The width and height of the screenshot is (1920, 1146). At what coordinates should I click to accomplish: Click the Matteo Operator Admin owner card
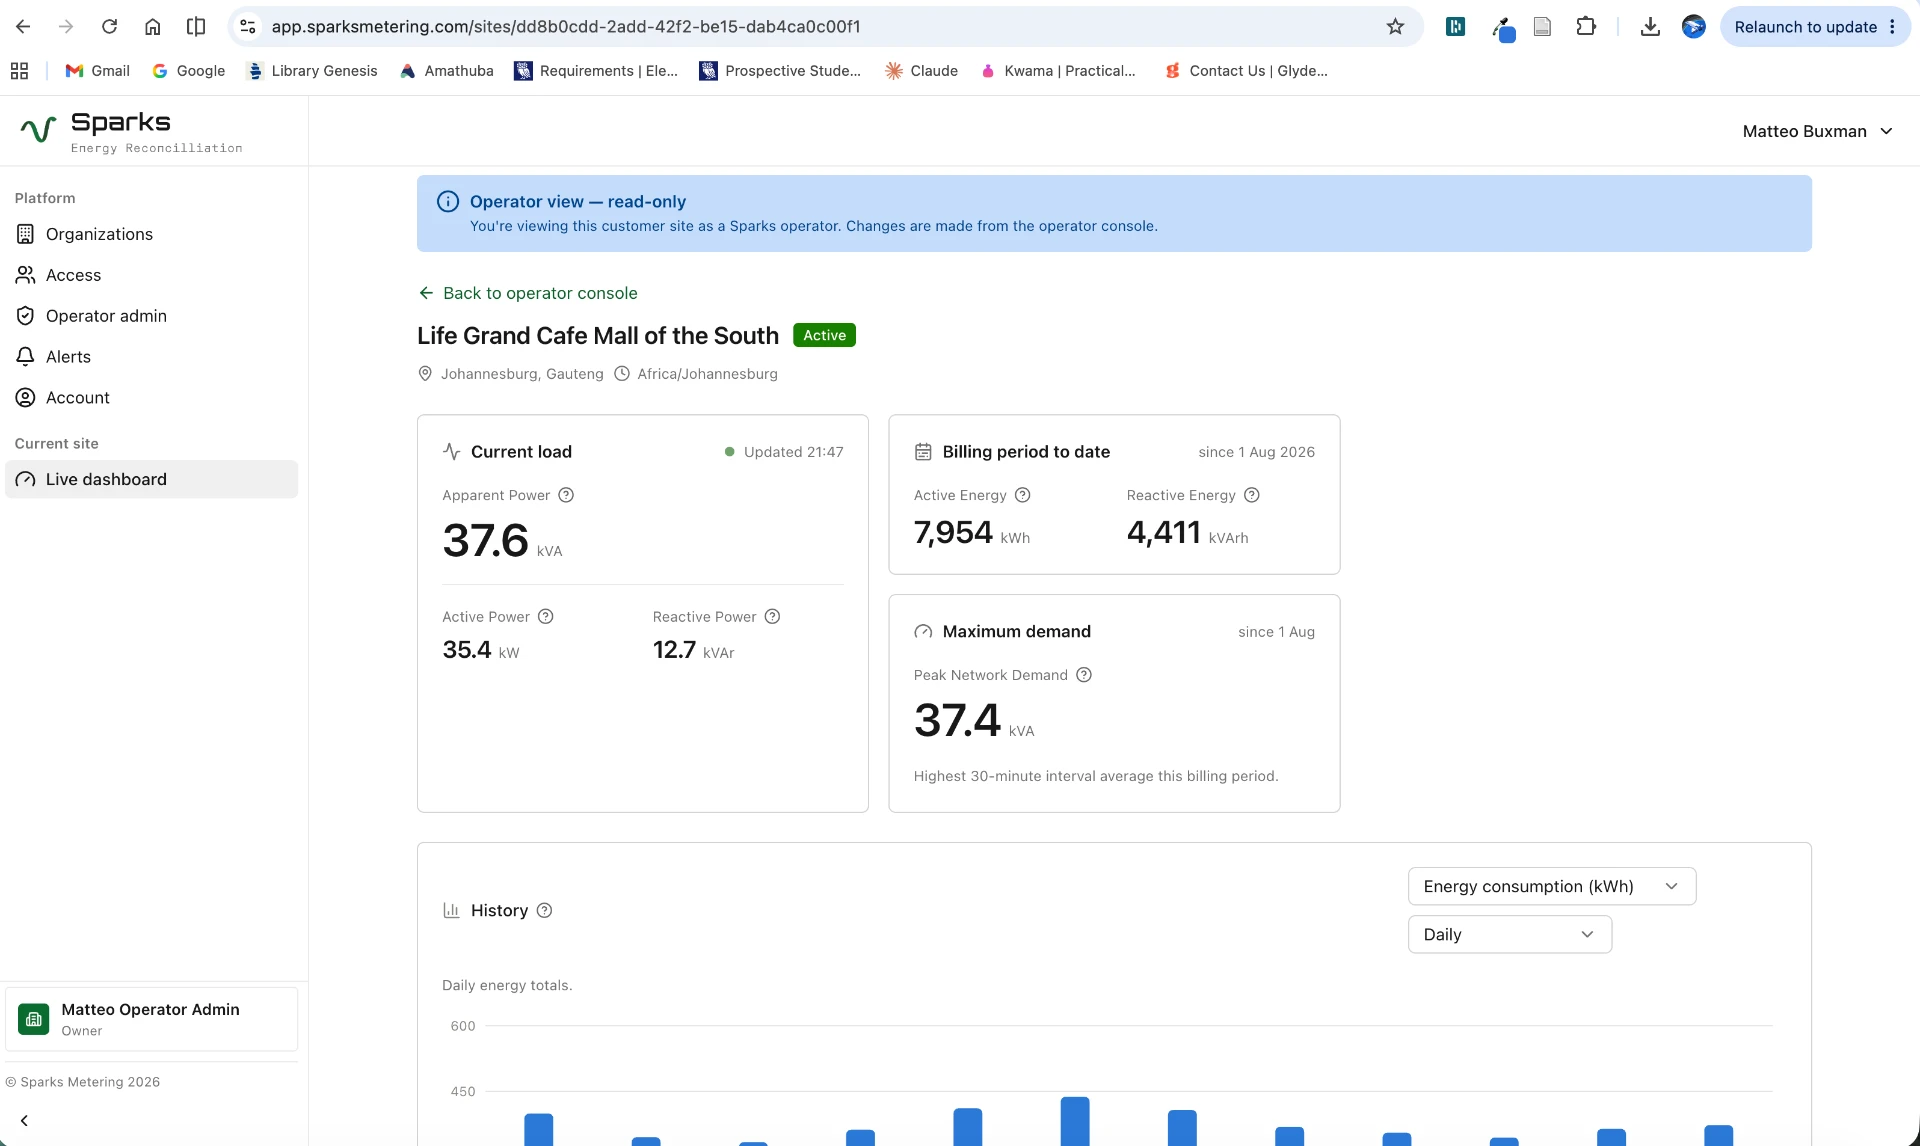[x=152, y=1019]
